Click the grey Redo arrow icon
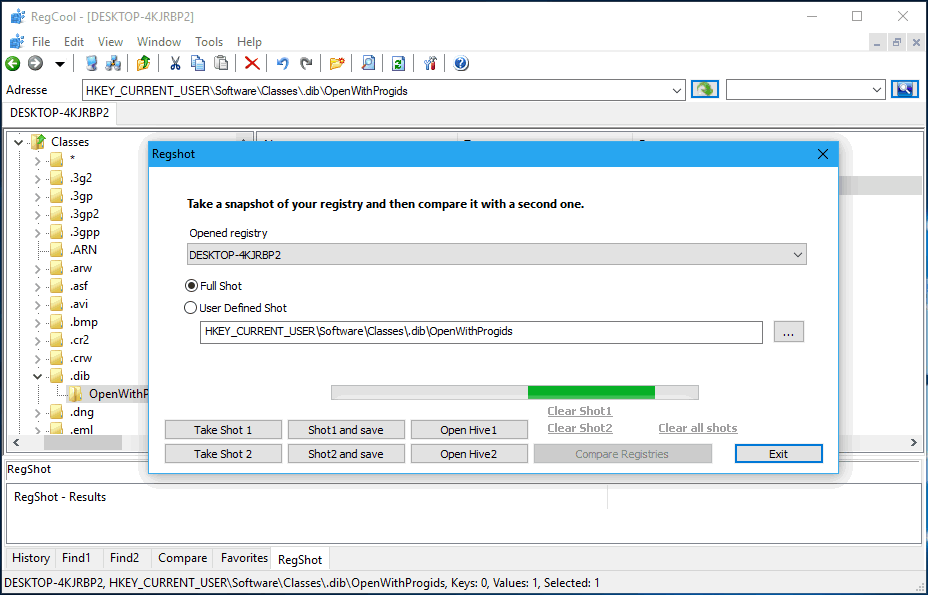Screen dimensions: 928x595 pyautogui.click(x=306, y=63)
